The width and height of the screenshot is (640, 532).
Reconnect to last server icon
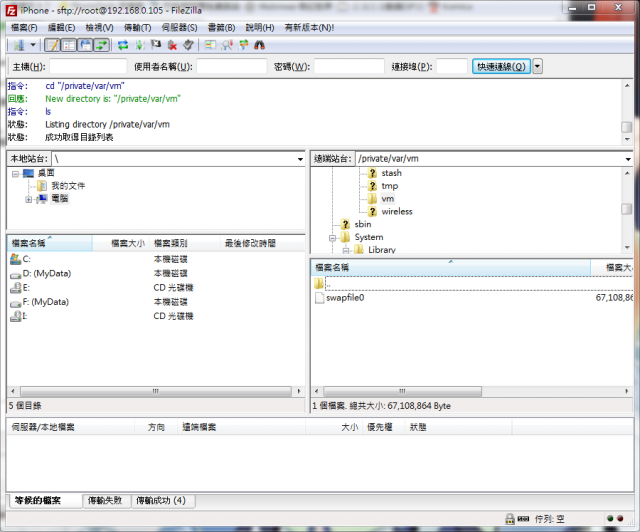tap(188, 45)
